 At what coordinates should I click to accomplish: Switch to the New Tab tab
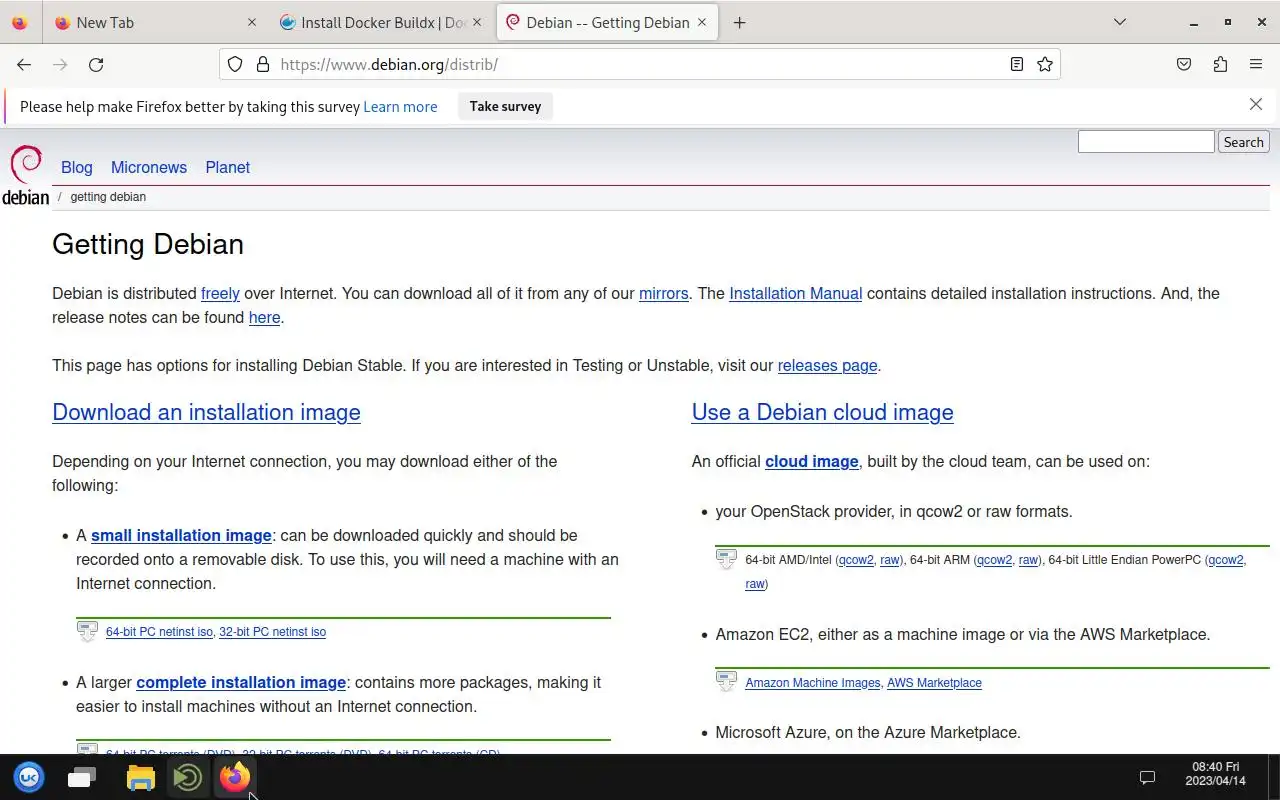pos(154,22)
